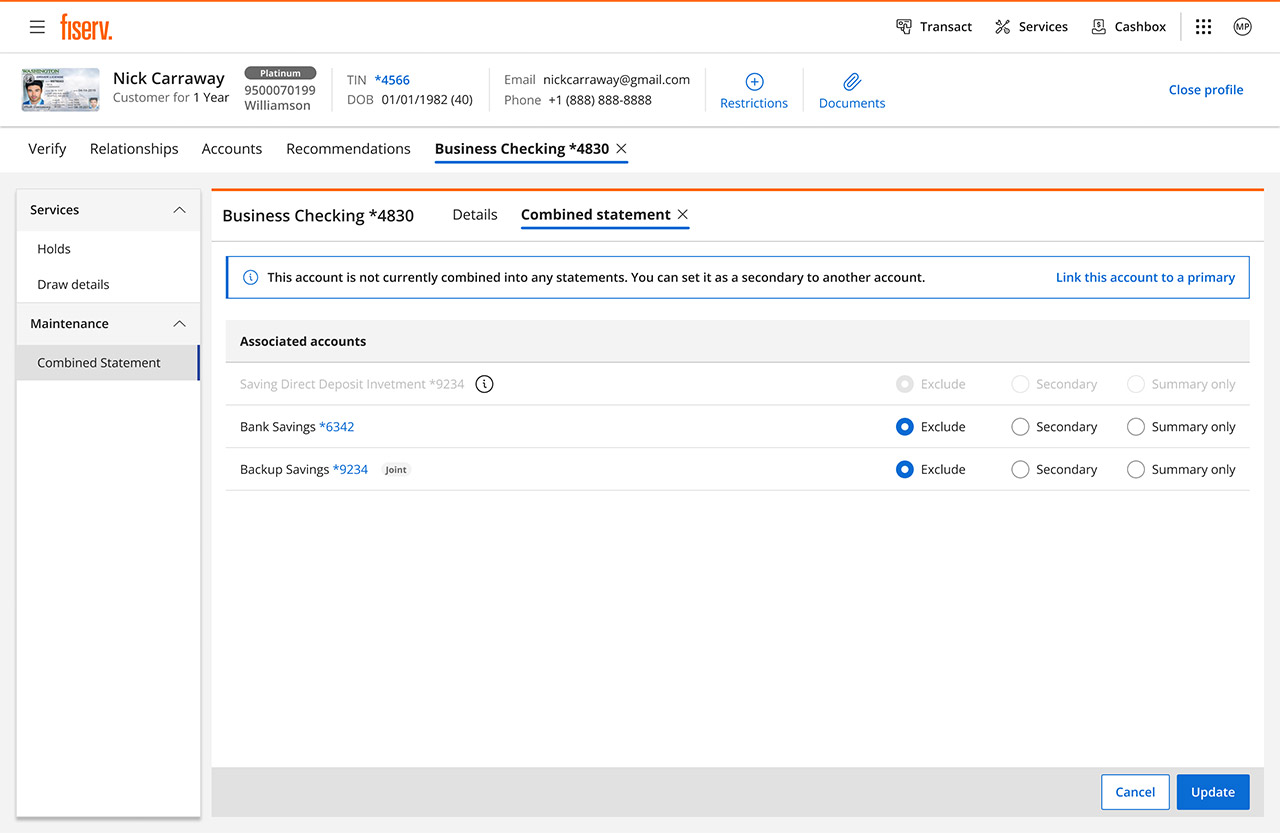Set Backup Savings to Summary only
The height and width of the screenshot is (833, 1280).
click(x=1136, y=470)
